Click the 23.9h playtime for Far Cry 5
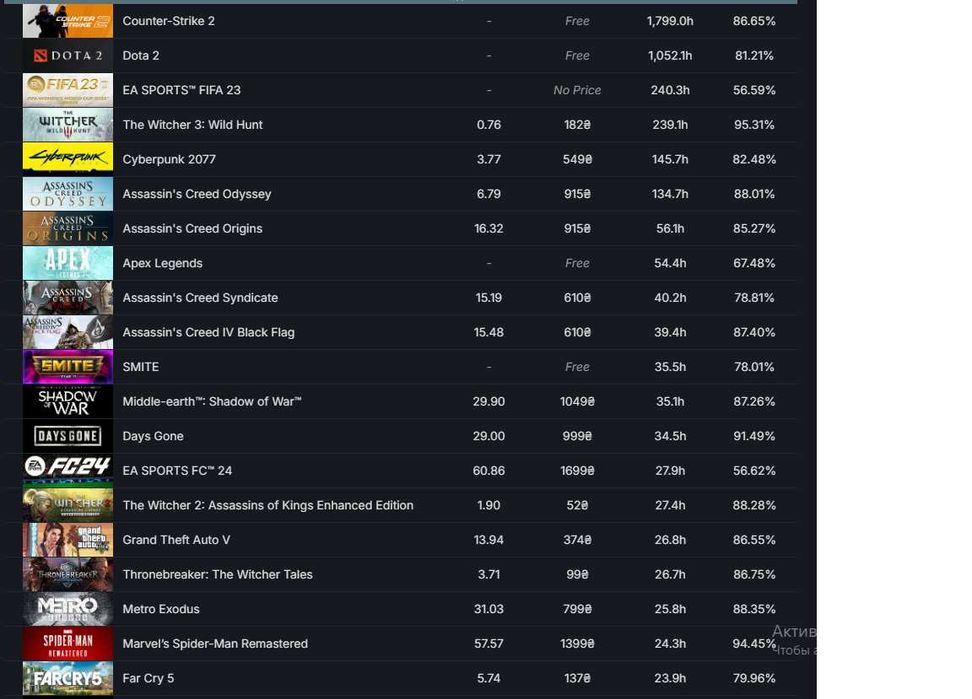 (670, 679)
